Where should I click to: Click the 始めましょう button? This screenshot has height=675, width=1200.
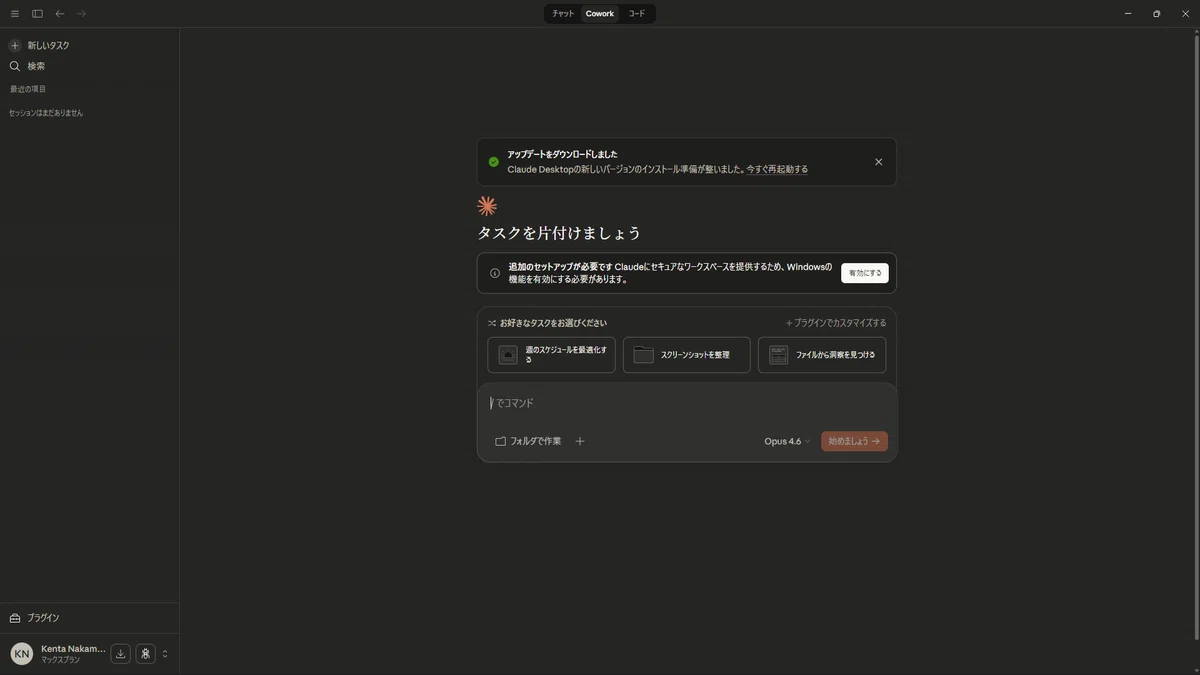pyautogui.click(x=855, y=441)
